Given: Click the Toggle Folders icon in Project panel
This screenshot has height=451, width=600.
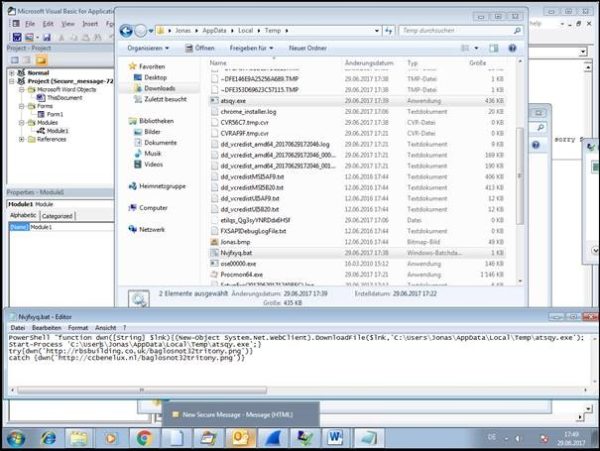Looking at the screenshot, I should pos(41,60).
